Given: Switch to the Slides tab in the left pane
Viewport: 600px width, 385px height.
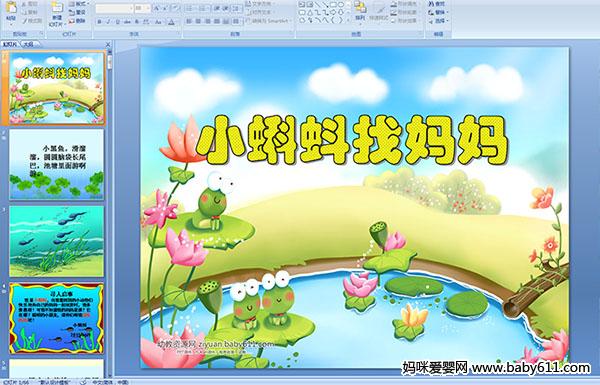Looking at the screenshot, I should click(10, 44).
